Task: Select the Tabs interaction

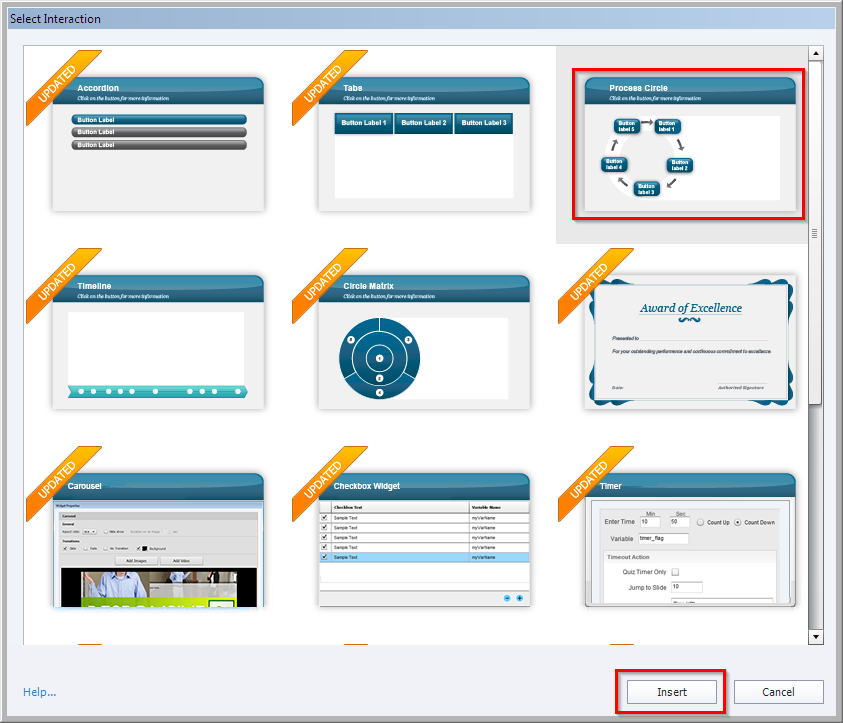Action: pyautogui.click(x=422, y=140)
